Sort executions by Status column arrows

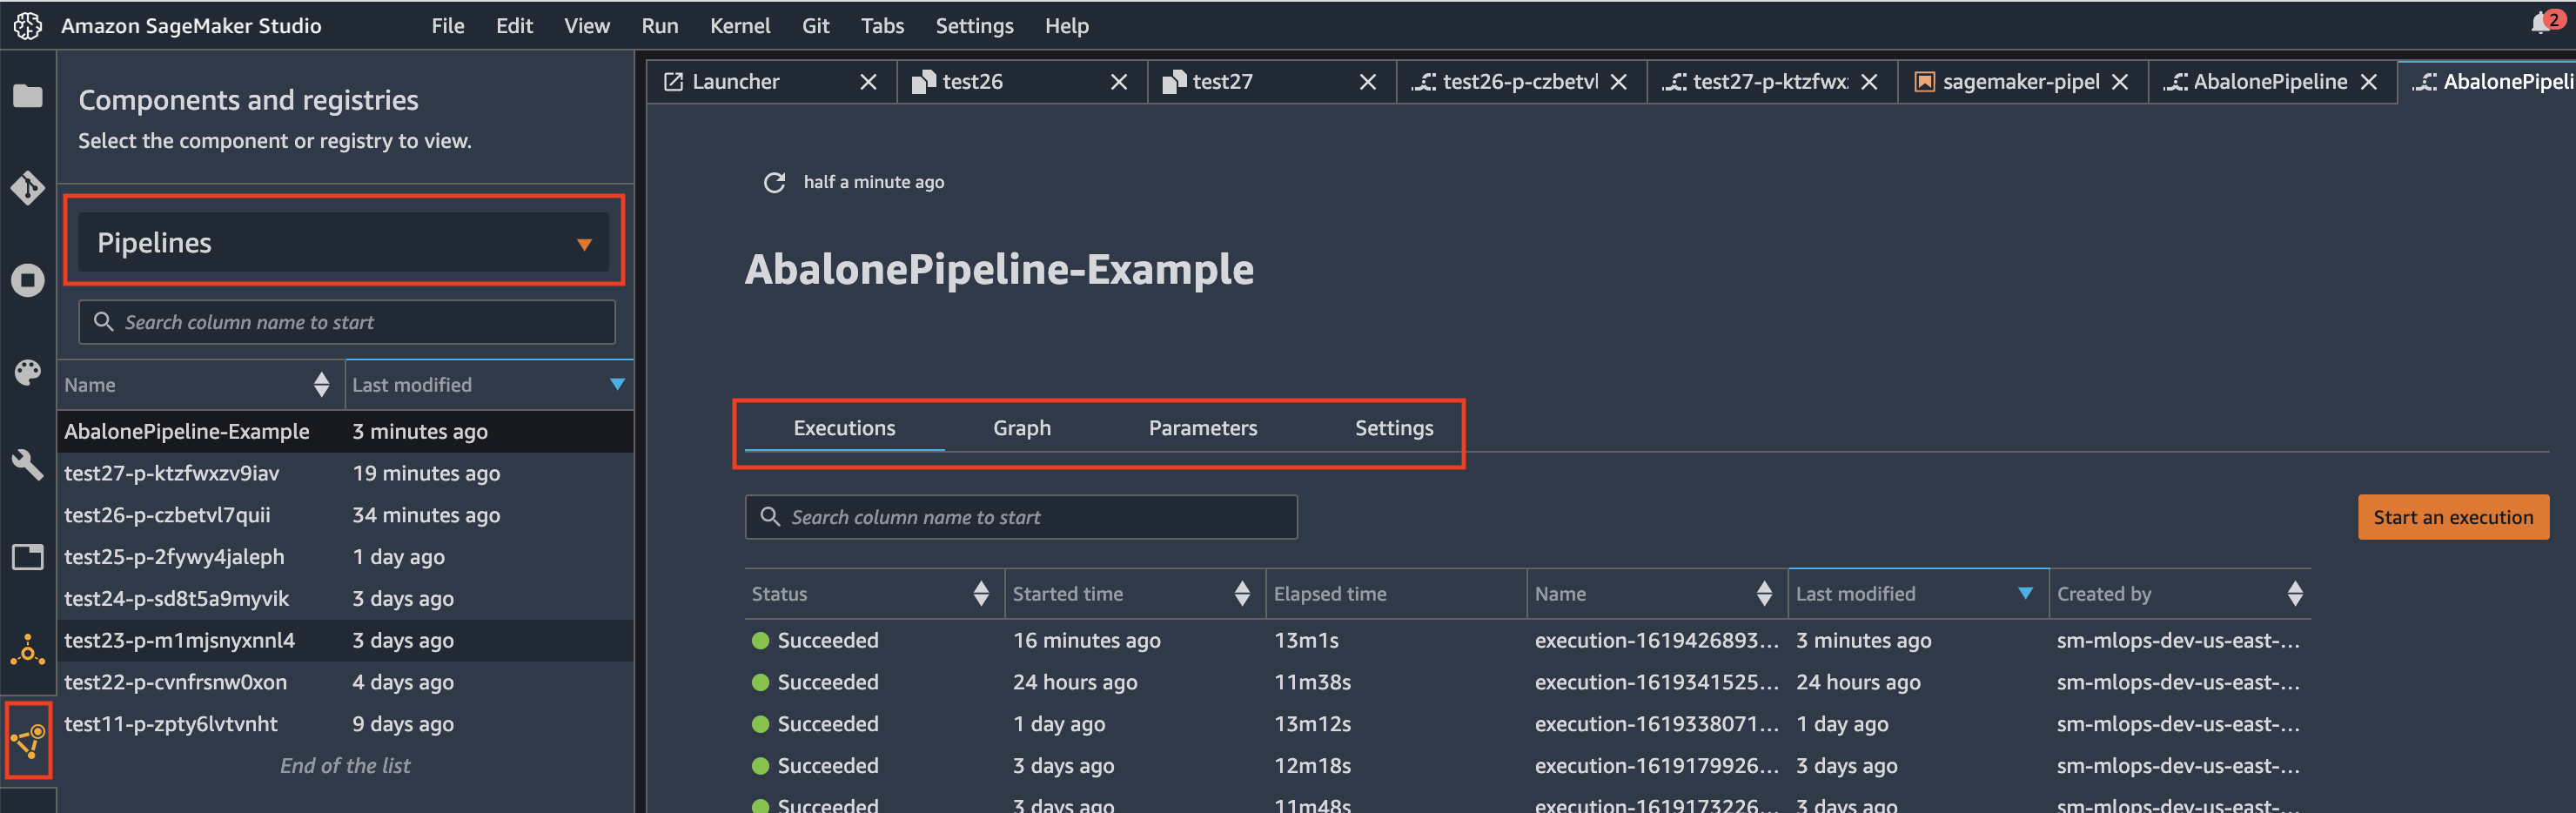(981, 594)
